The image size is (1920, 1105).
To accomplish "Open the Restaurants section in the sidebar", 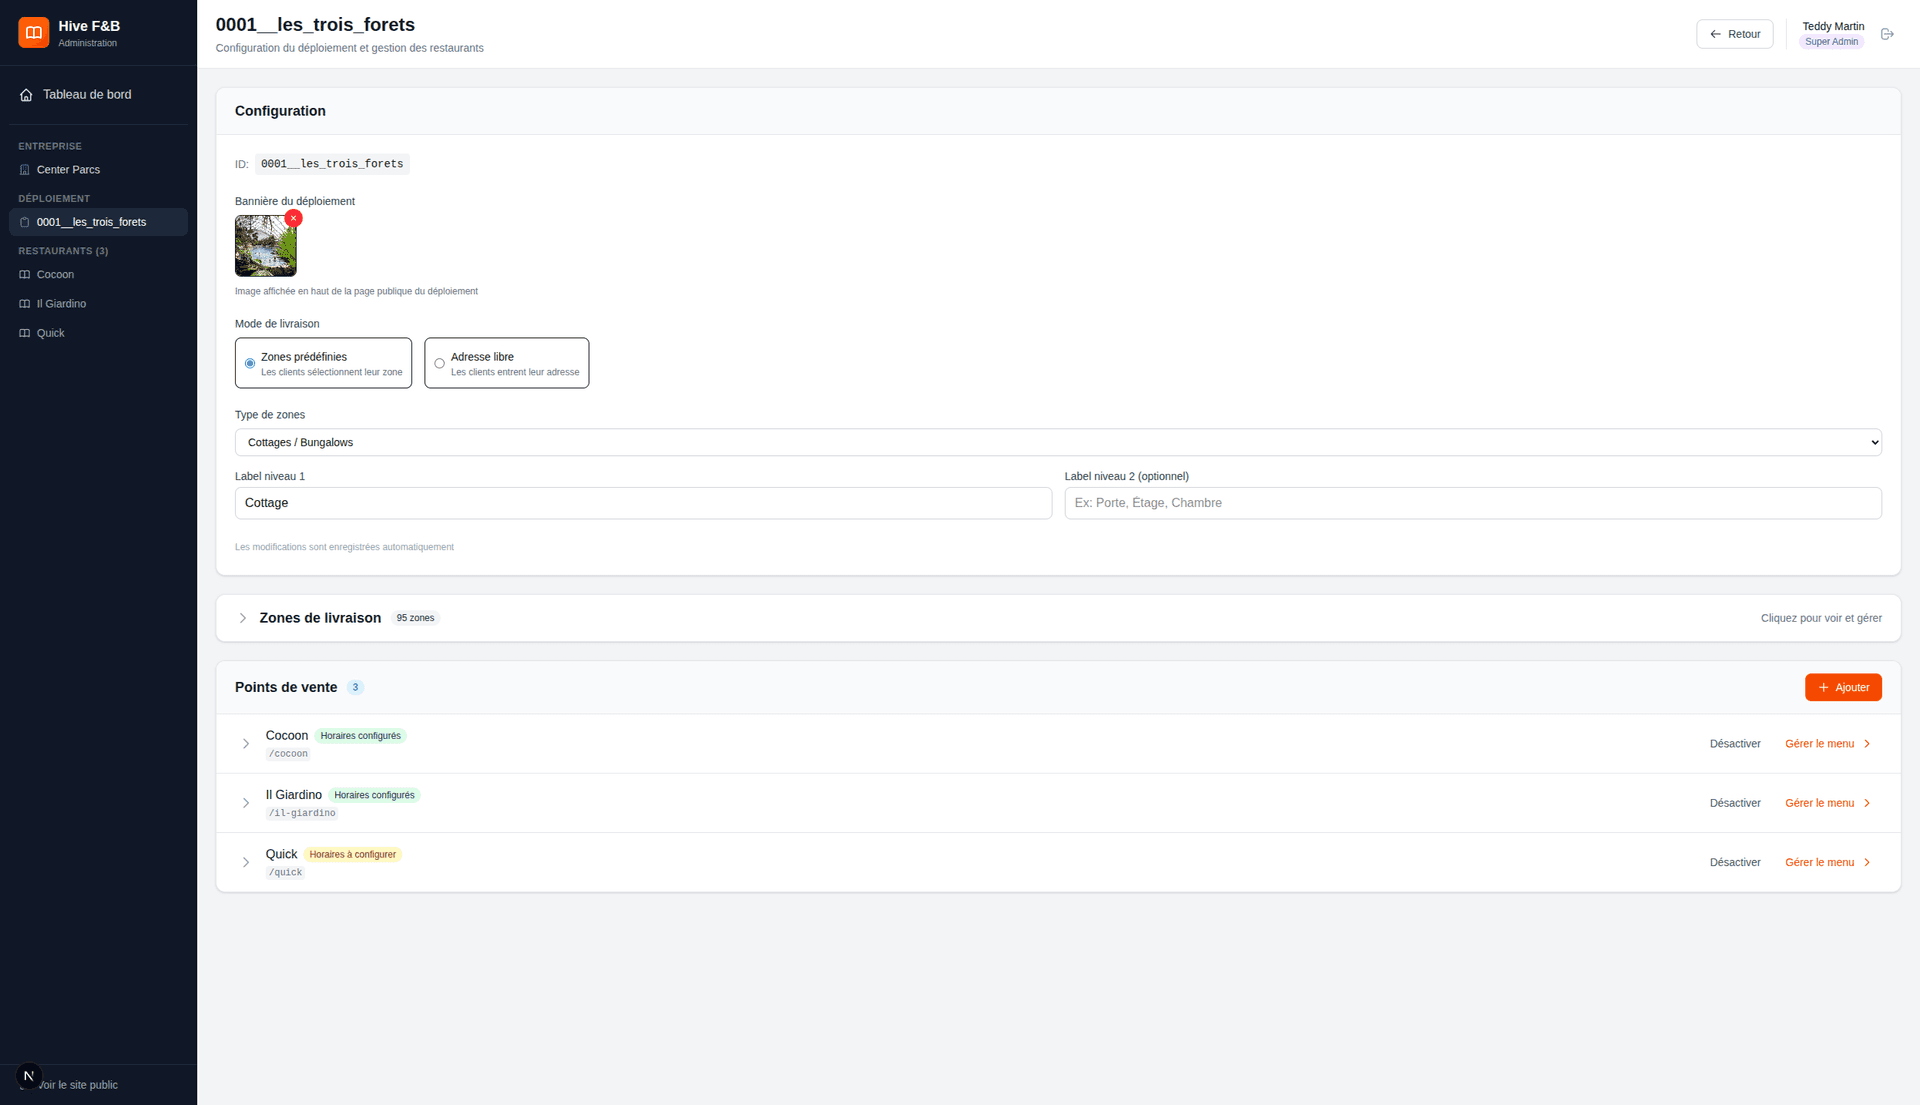I will coord(63,251).
